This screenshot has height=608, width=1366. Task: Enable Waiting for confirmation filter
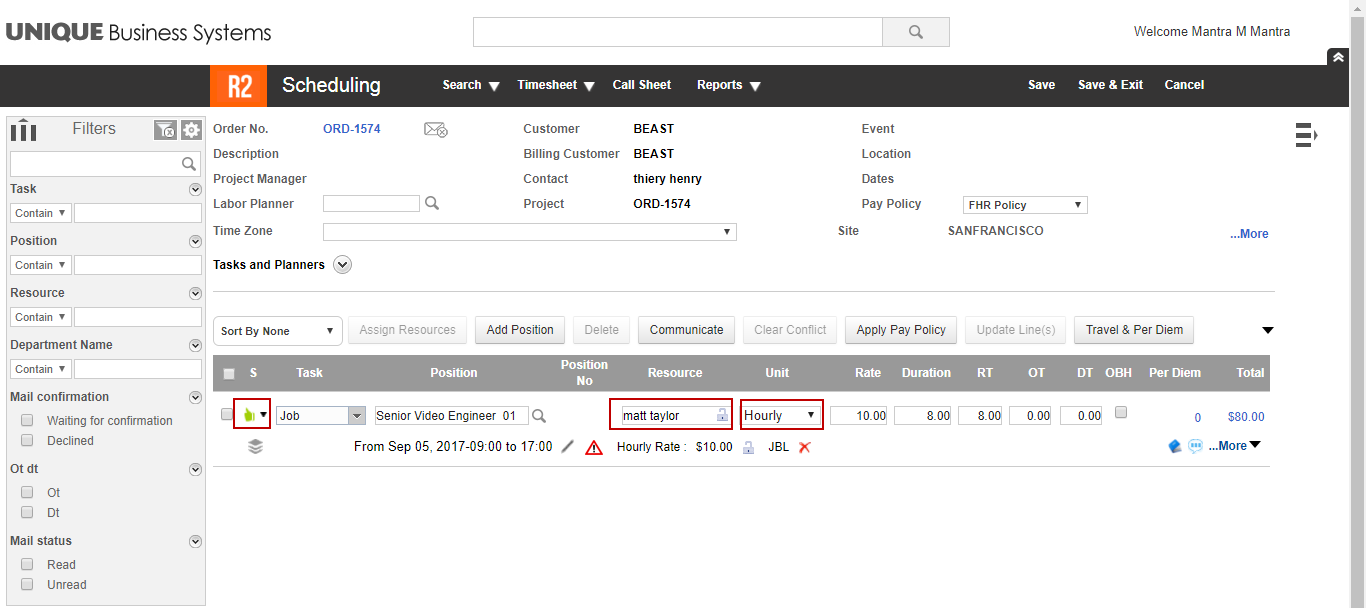coord(28,421)
